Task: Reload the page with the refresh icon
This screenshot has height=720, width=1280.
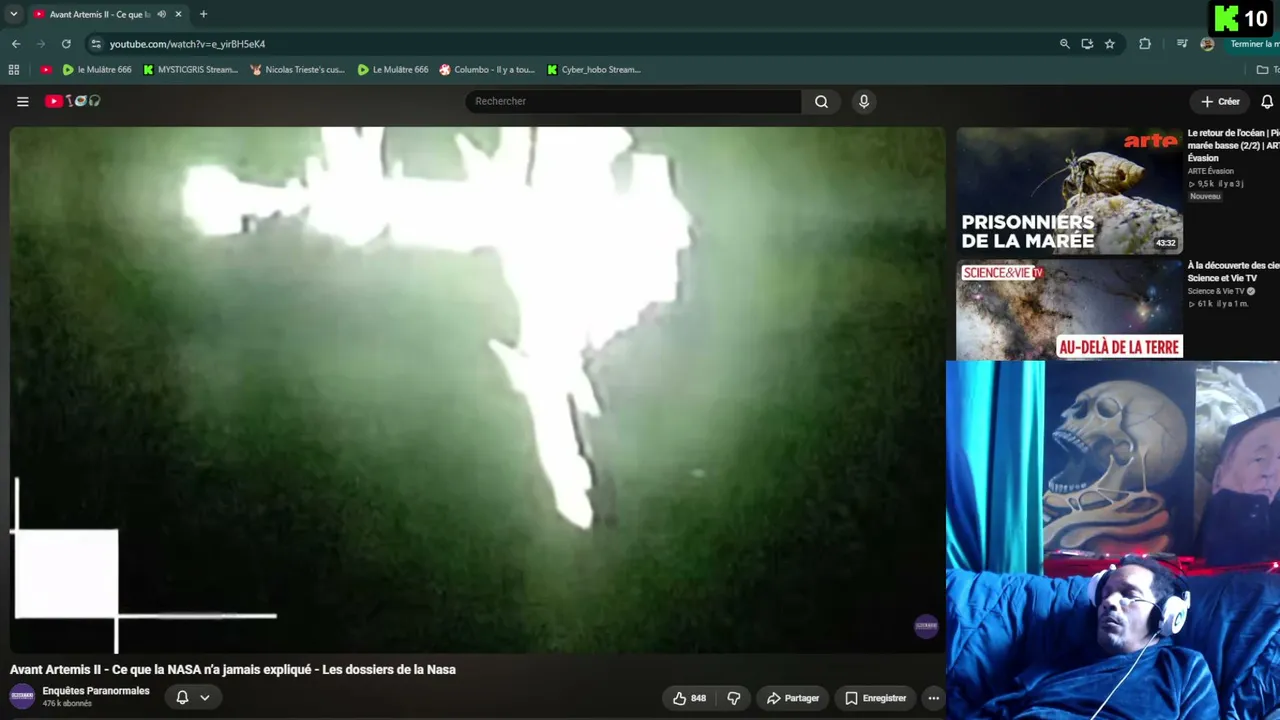Action: 66,44
